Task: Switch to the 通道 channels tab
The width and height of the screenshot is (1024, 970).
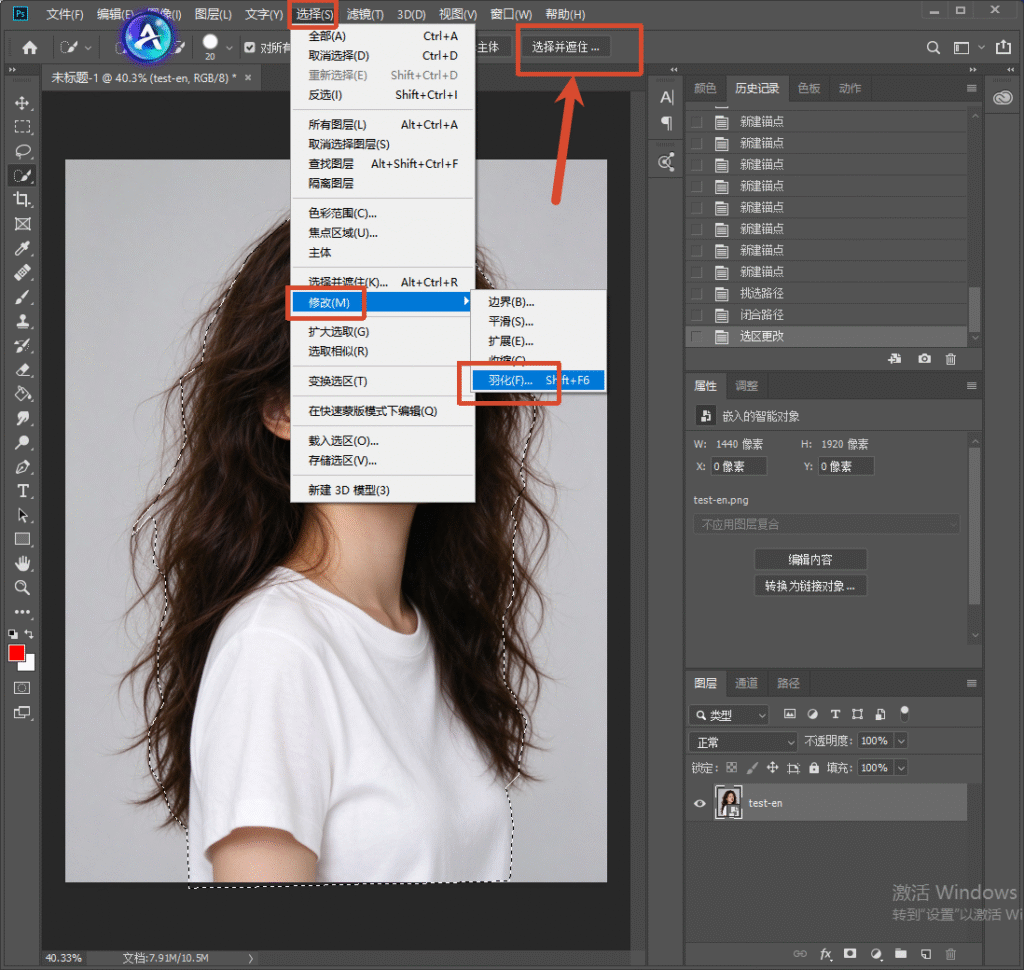Action: pos(746,683)
